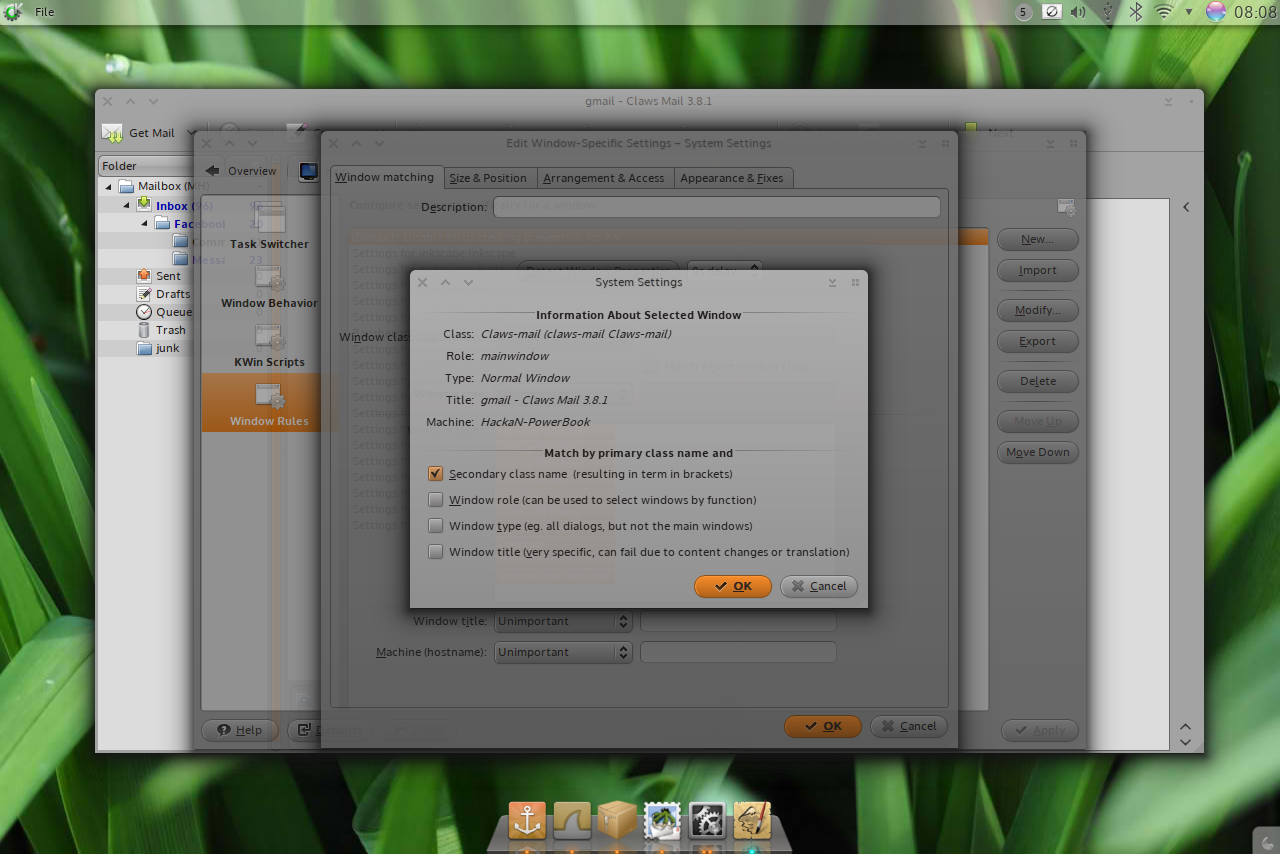This screenshot has width=1280, height=854.
Task: Enable the Window role checkbox
Action: pos(435,500)
